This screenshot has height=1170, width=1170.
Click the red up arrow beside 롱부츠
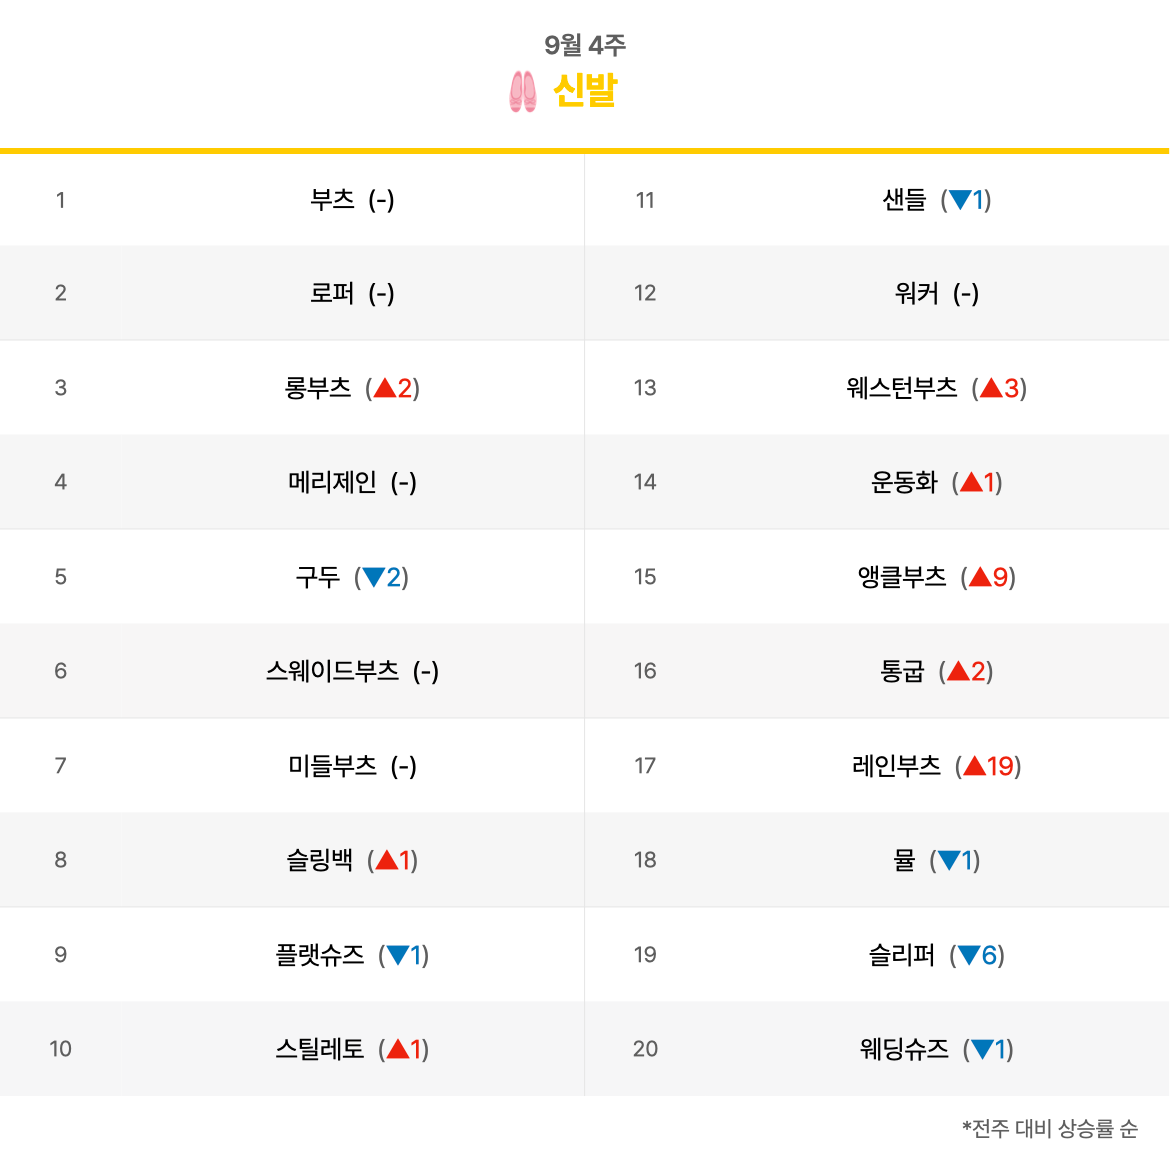pyautogui.click(x=384, y=387)
